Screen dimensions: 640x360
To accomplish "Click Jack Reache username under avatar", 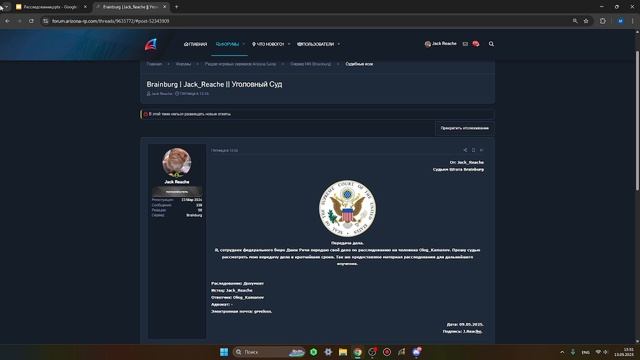I will tap(177, 182).
